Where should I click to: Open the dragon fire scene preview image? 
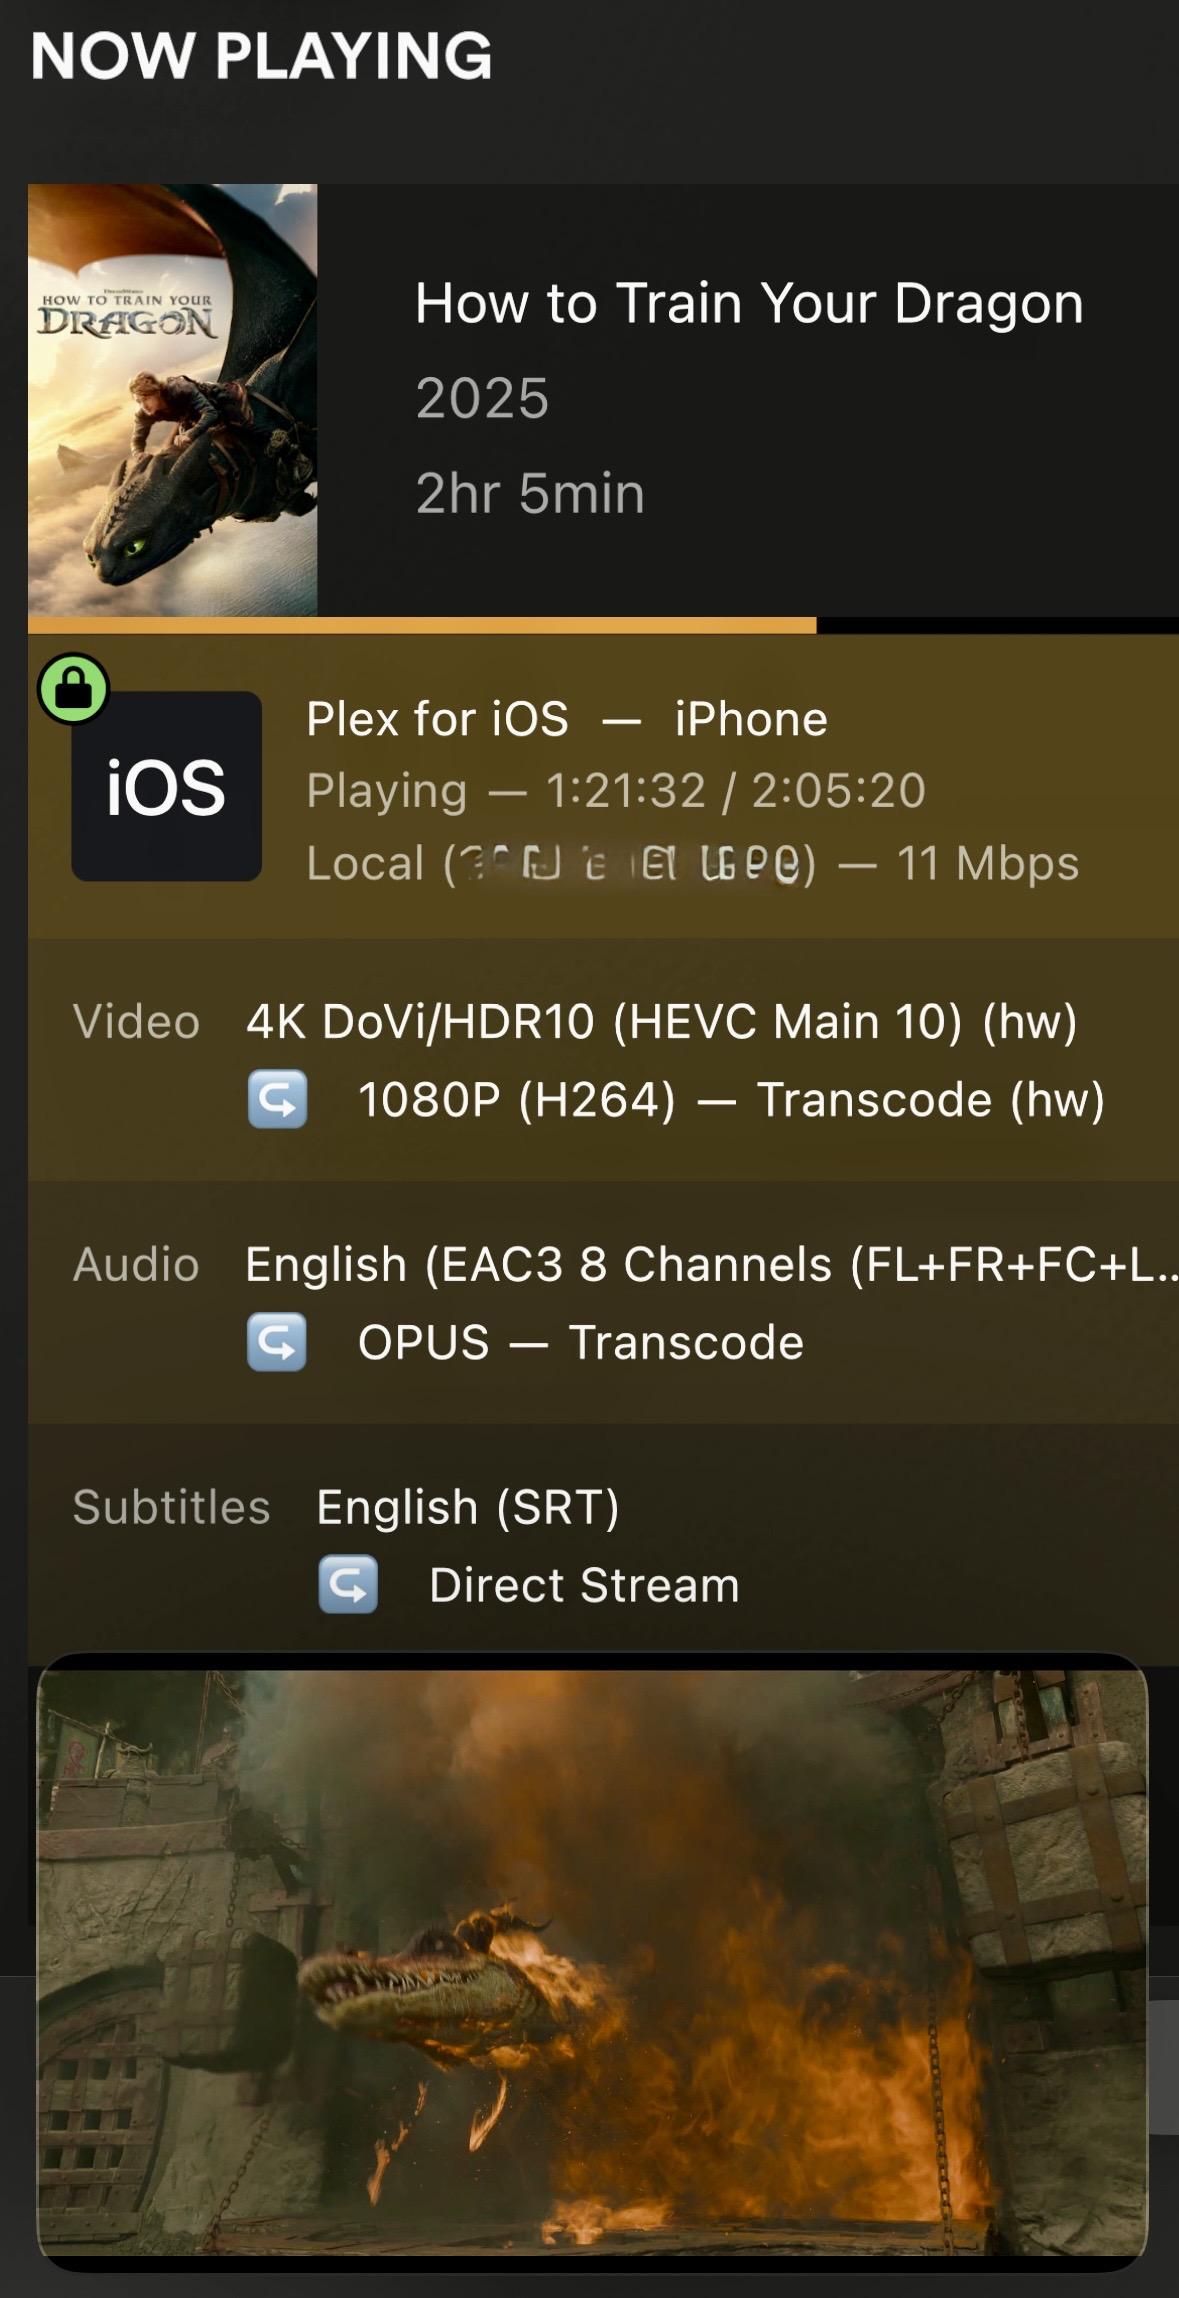tap(592, 1962)
